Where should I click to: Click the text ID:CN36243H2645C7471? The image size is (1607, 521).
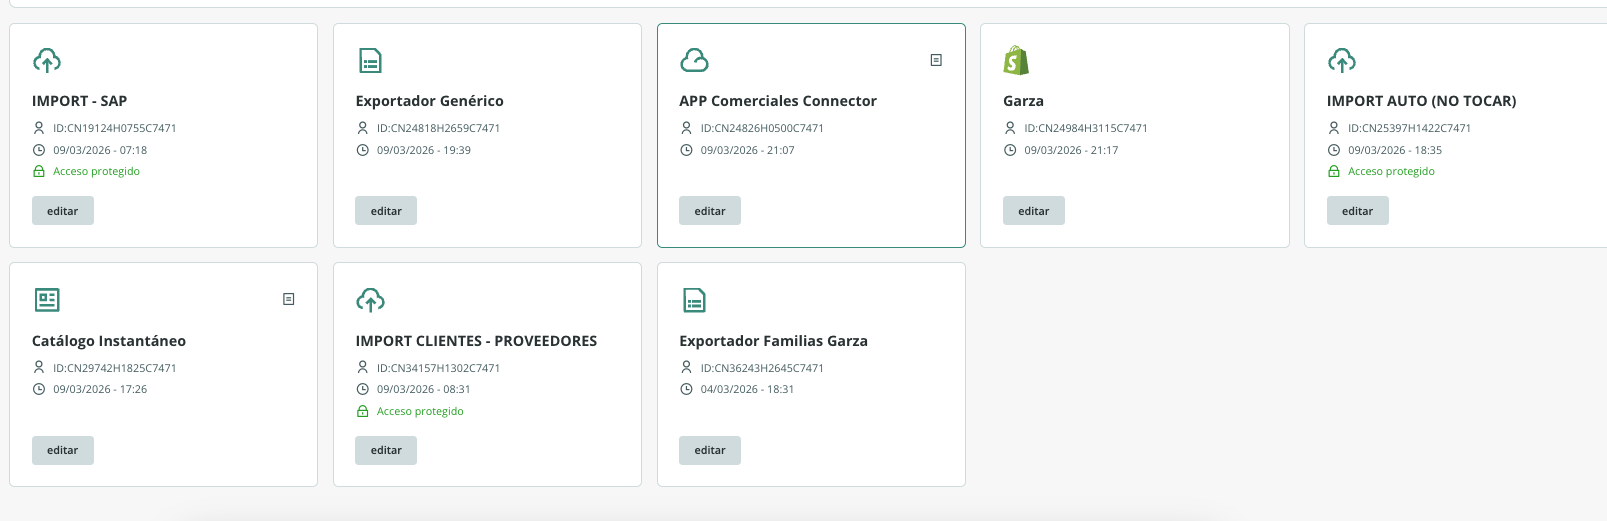762,368
